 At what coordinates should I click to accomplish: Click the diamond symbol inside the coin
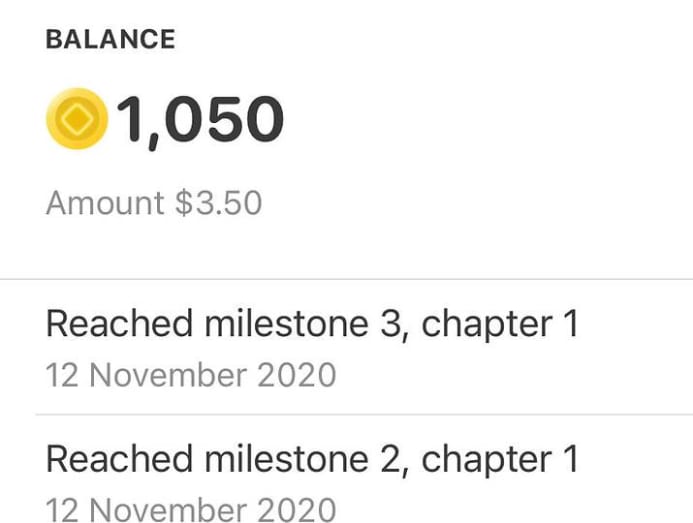tap(76, 119)
